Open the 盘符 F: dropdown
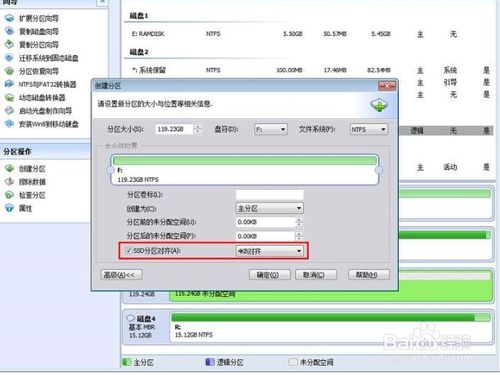This screenshot has height=375, width=500. 271,129
